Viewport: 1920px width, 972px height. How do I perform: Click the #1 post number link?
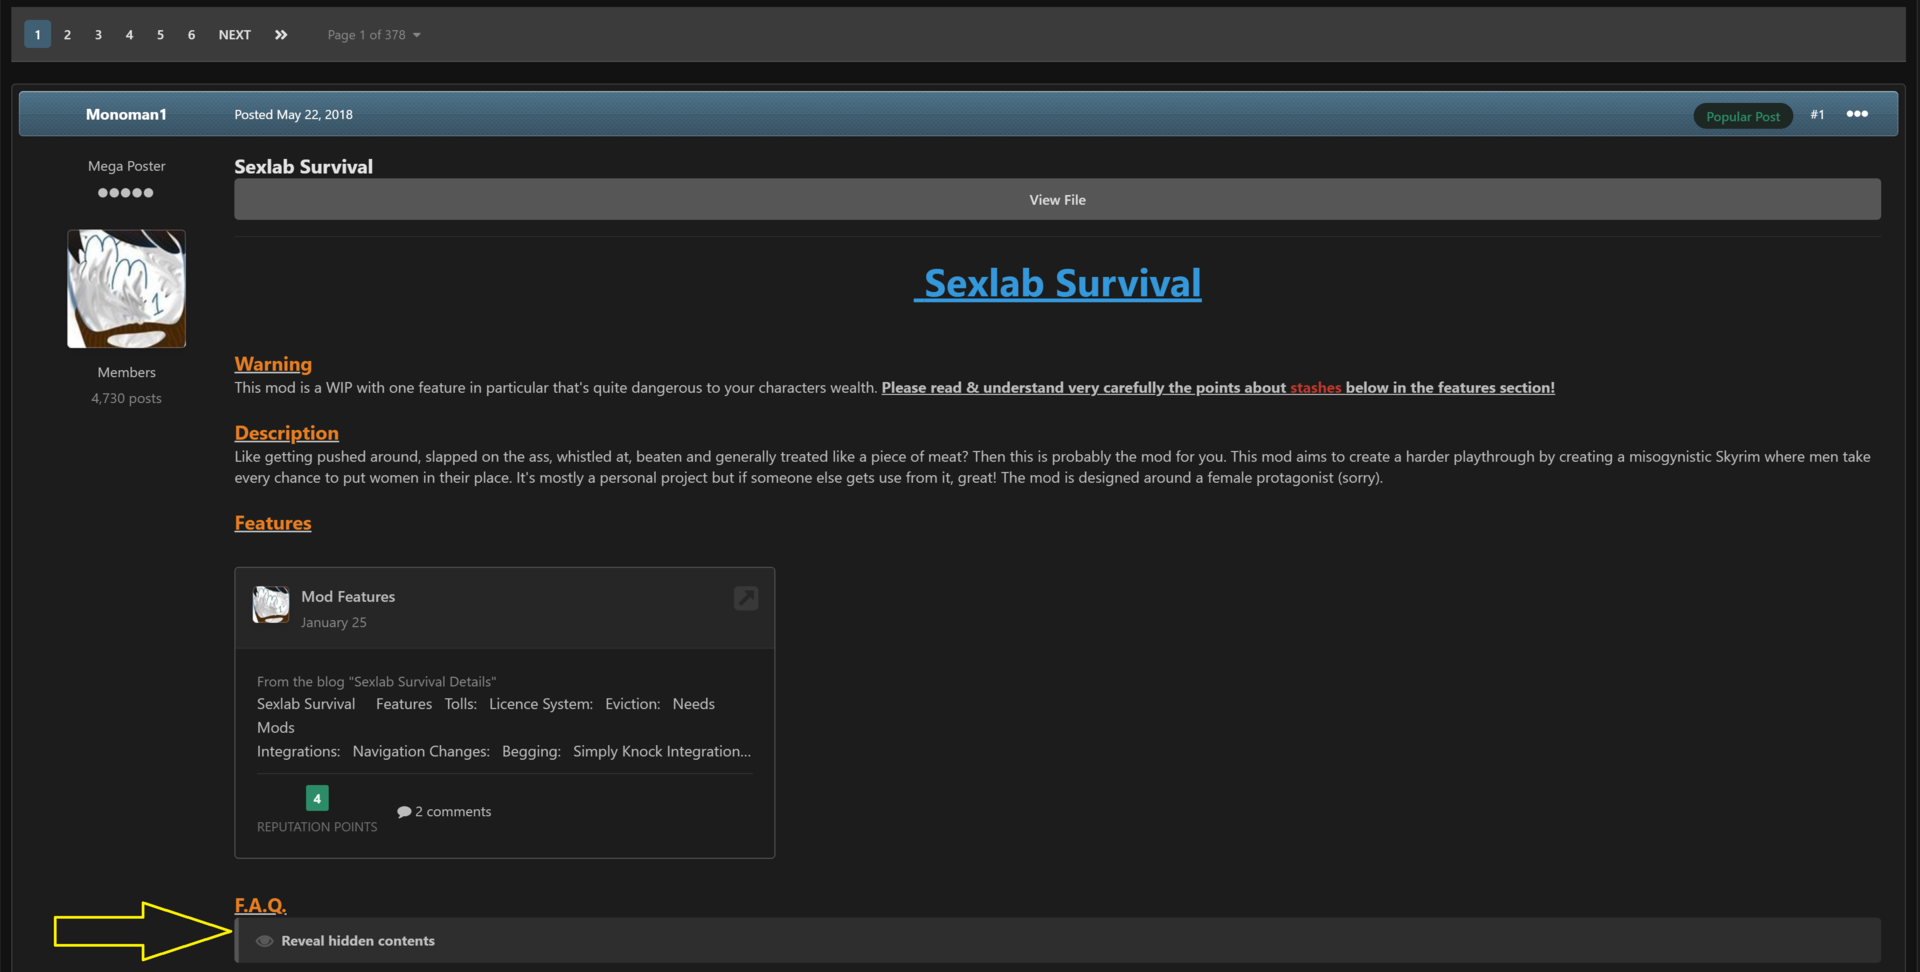[x=1817, y=115]
